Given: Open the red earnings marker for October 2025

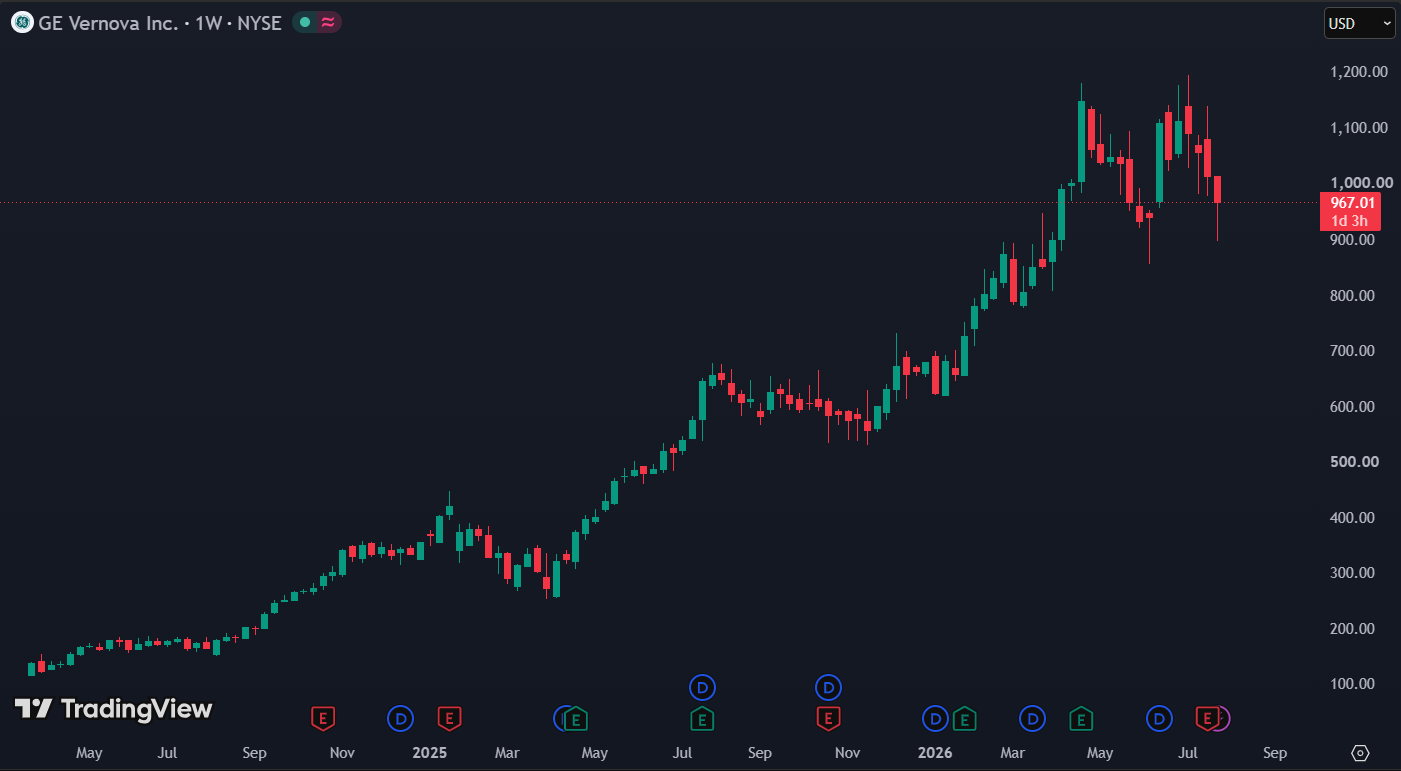Looking at the screenshot, I should (x=827, y=717).
